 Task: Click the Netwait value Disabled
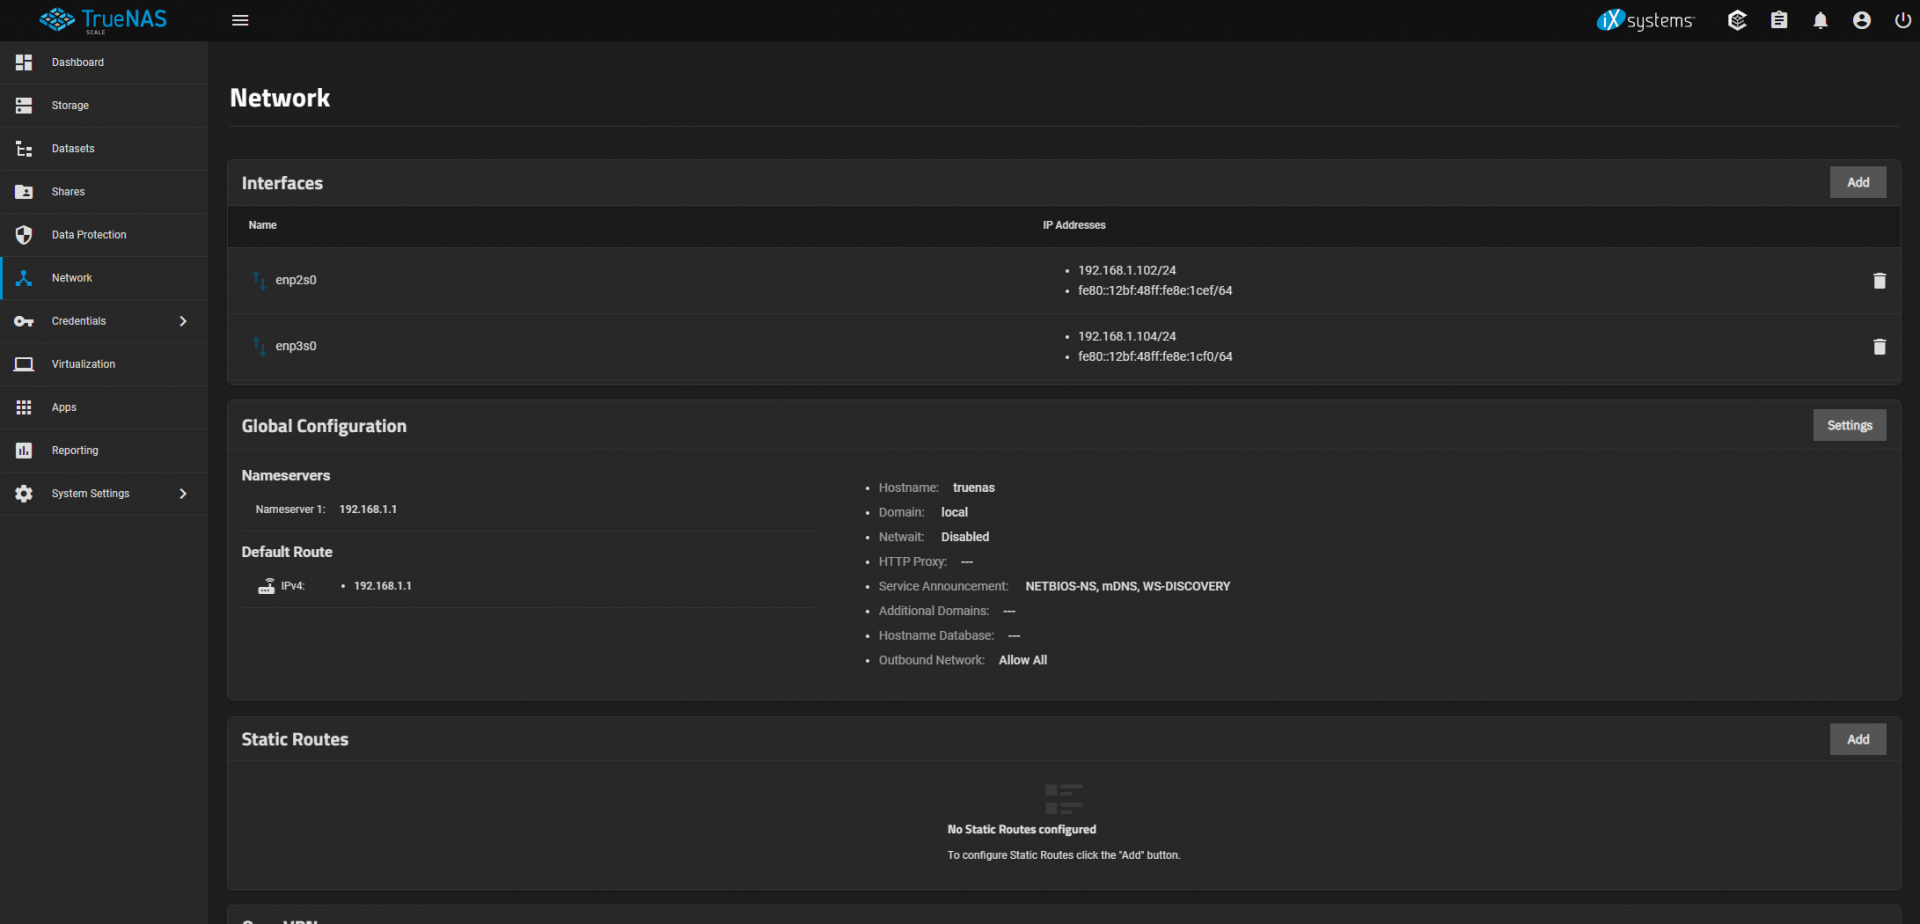pyautogui.click(x=965, y=537)
